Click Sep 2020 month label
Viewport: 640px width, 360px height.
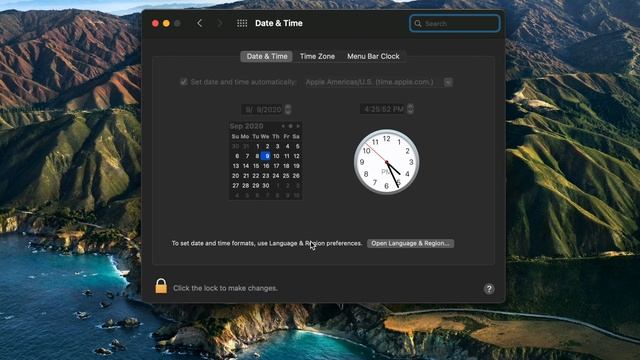pyautogui.click(x=246, y=126)
